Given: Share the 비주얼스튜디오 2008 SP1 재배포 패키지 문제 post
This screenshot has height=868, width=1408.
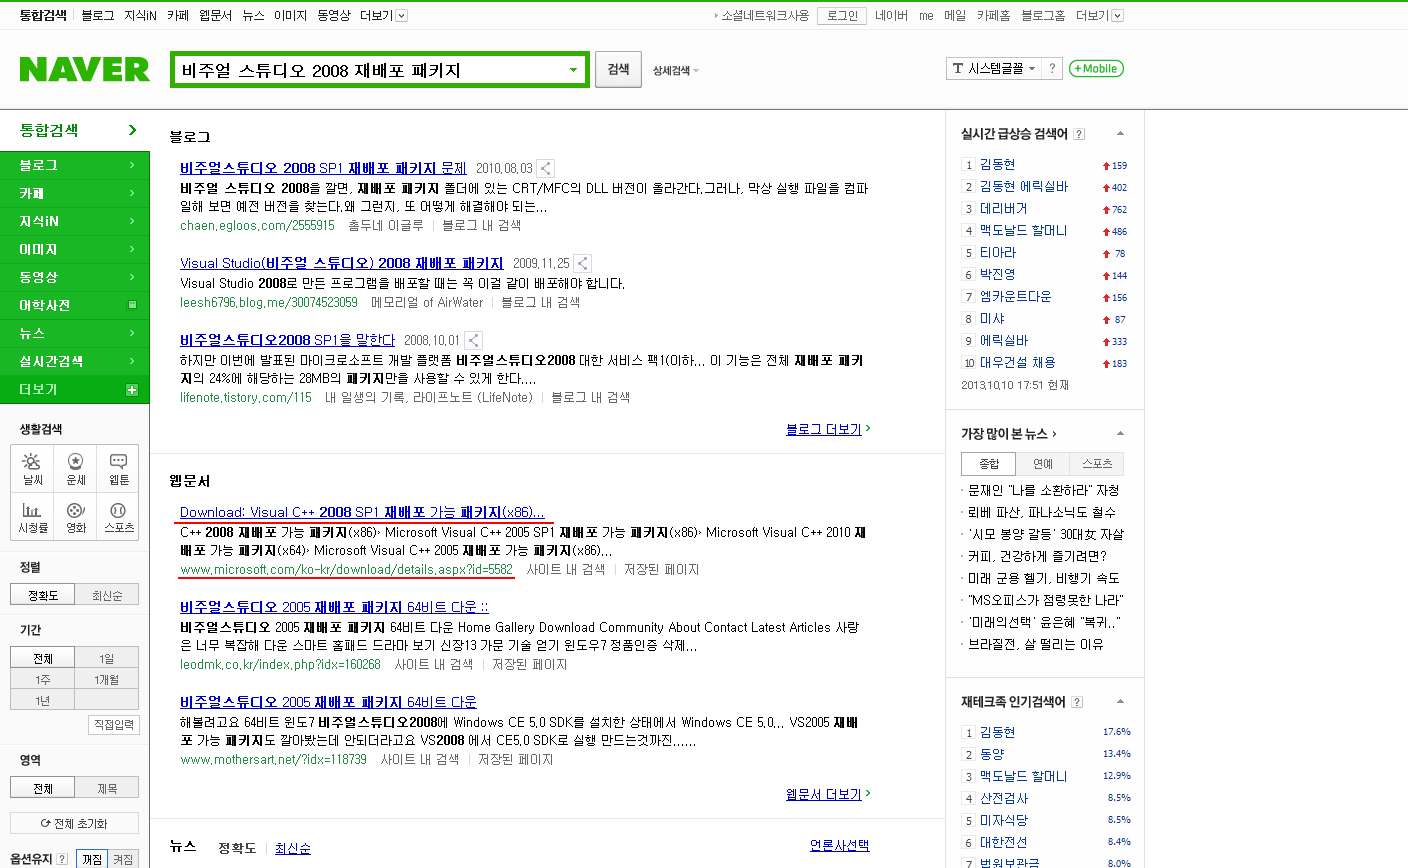Looking at the screenshot, I should click(x=546, y=169).
